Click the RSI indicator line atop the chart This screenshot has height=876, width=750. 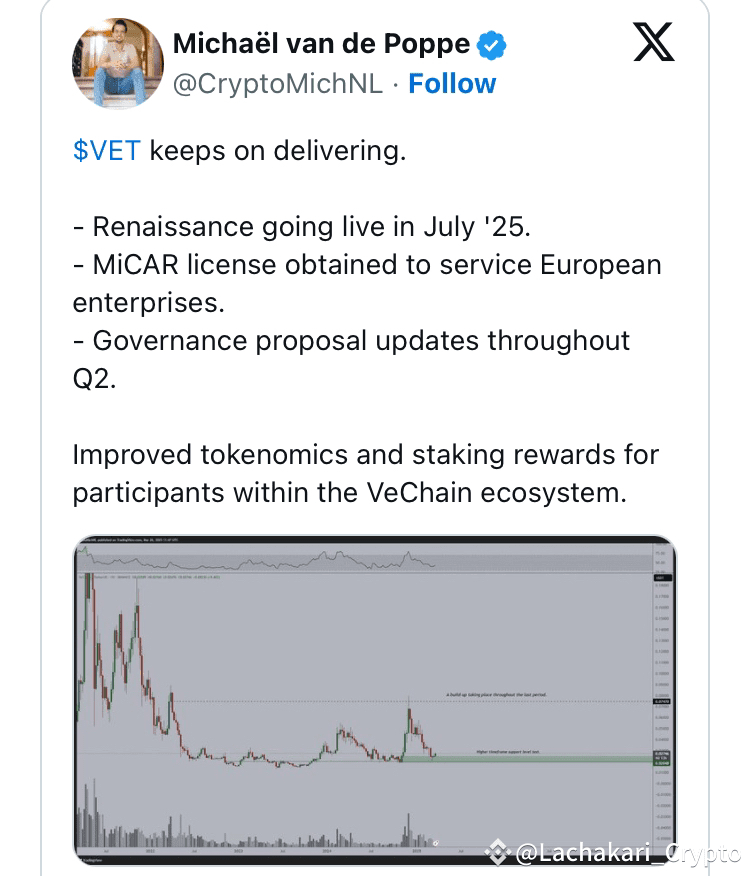(x=300, y=563)
